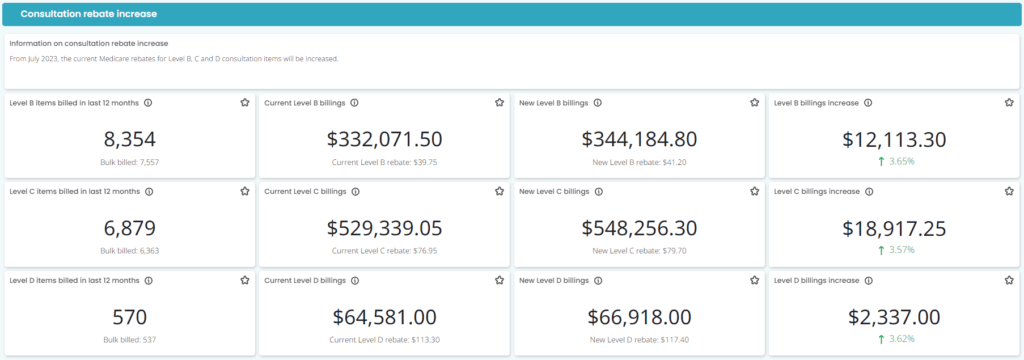Star the Level D billings increase card
This screenshot has width=1024, height=360.
1009,280
